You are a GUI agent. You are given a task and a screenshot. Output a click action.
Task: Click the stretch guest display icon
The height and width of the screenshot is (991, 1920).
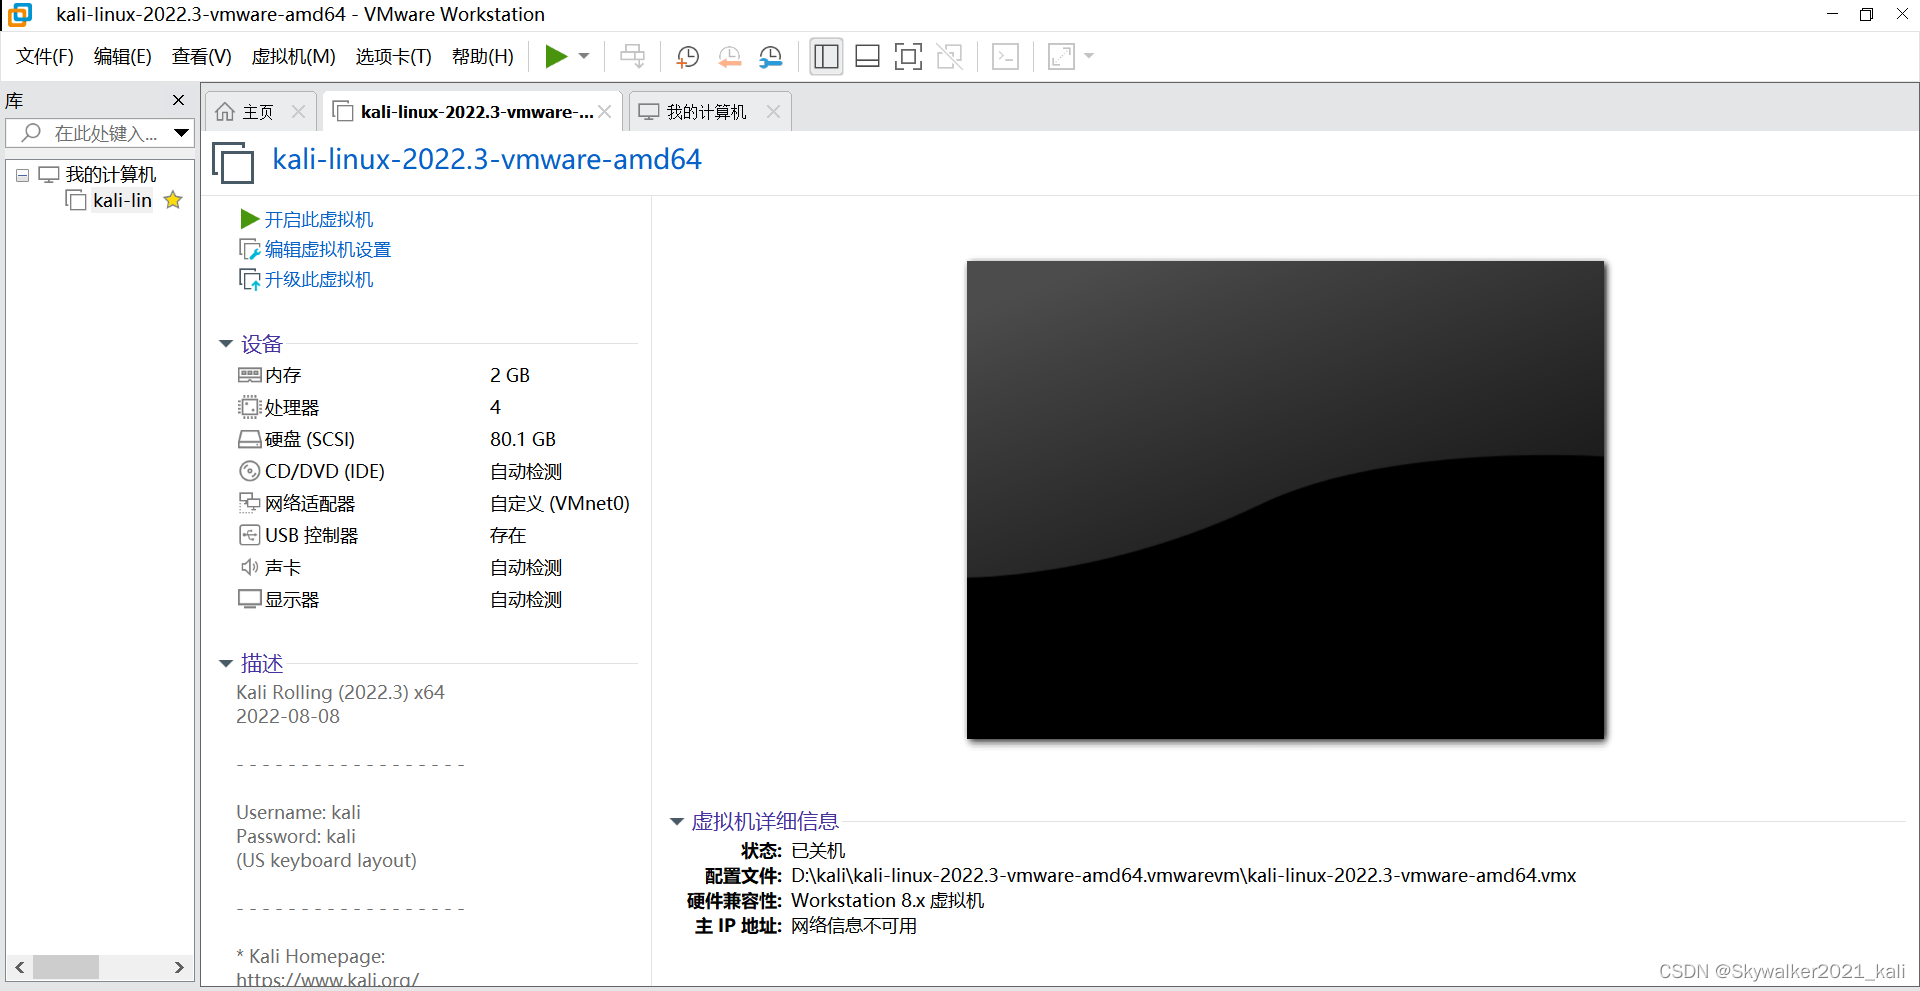click(x=1061, y=57)
